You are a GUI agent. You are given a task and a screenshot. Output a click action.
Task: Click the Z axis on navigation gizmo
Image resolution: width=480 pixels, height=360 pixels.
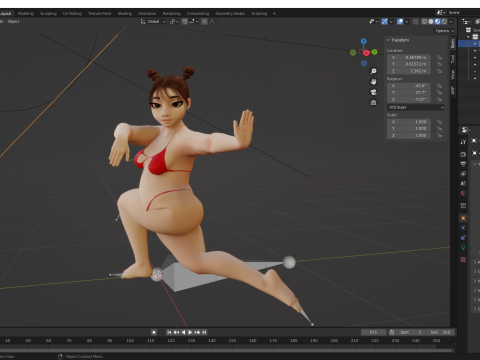pos(364,41)
